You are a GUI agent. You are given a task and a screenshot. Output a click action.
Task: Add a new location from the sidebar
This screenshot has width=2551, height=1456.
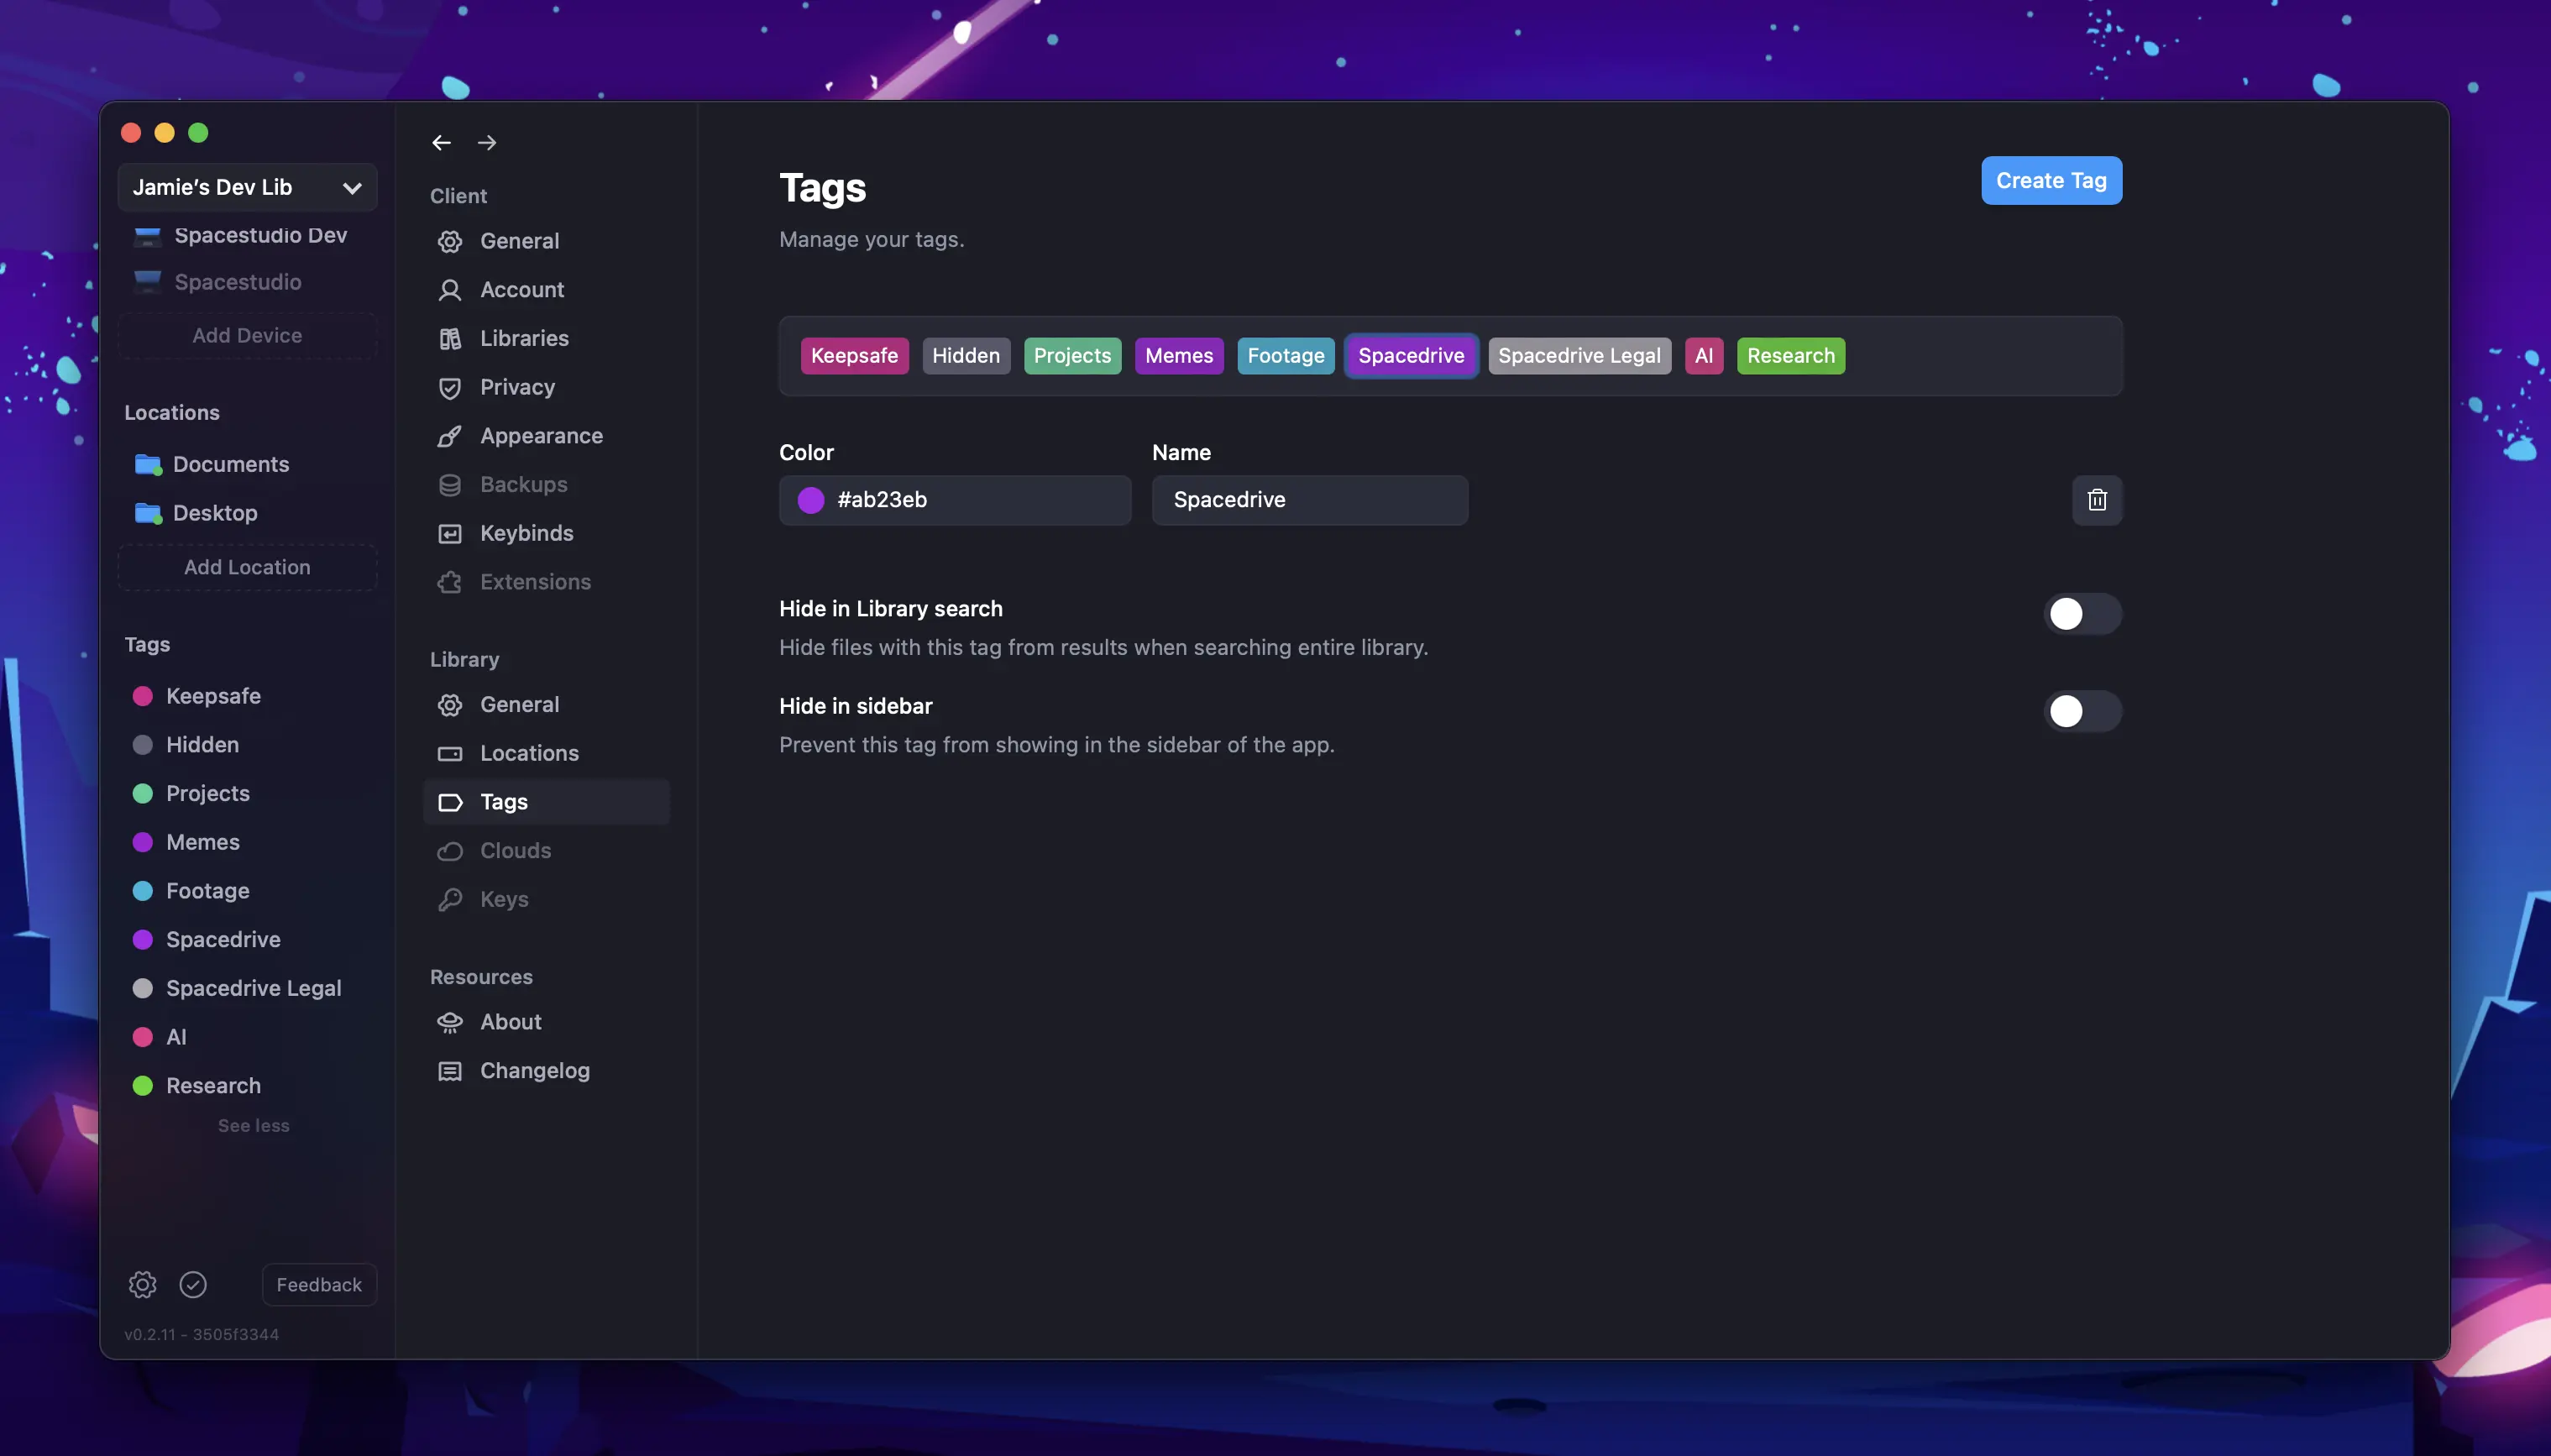pos(247,567)
